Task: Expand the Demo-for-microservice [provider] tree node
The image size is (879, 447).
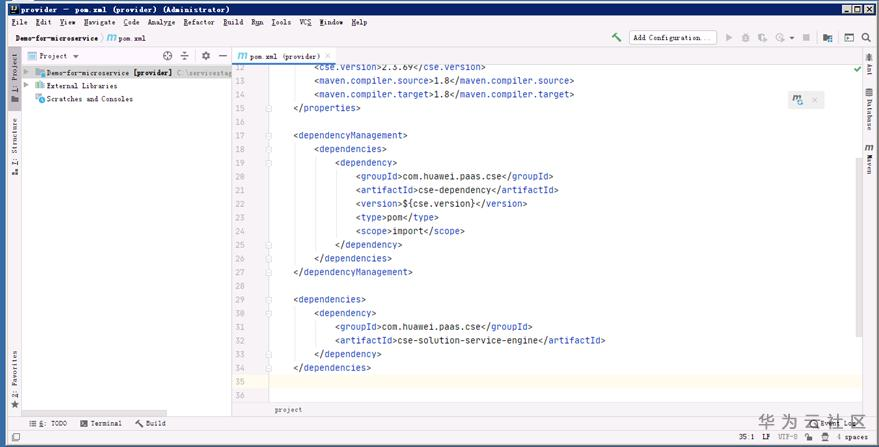Action: [x=26, y=72]
